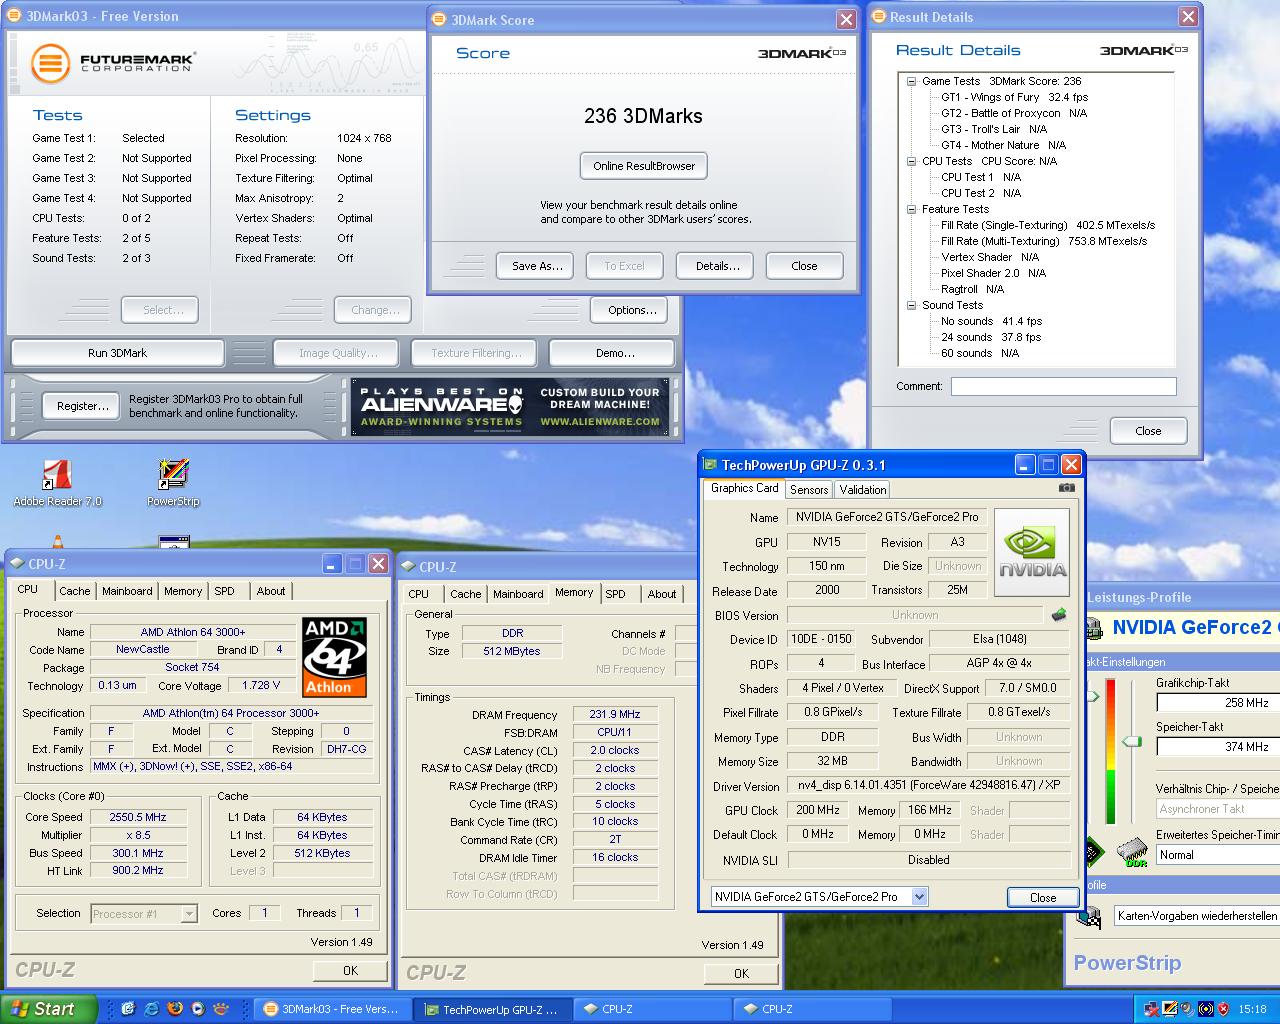
Task: Click the GPU-Z screenshot camera icon
Action: [1067, 488]
